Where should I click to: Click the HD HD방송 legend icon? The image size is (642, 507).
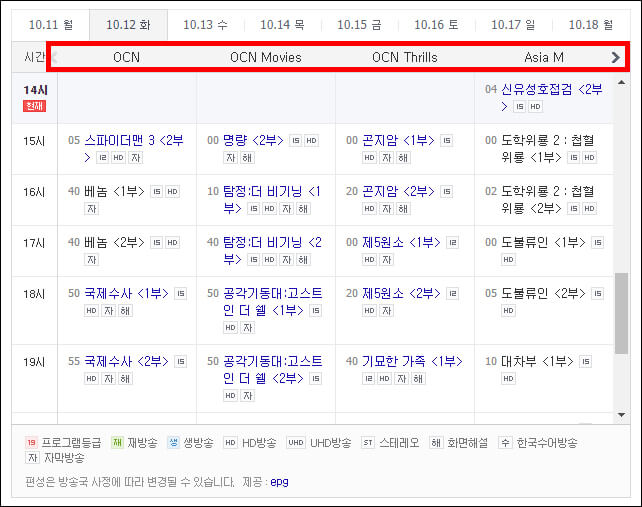click(x=231, y=443)
